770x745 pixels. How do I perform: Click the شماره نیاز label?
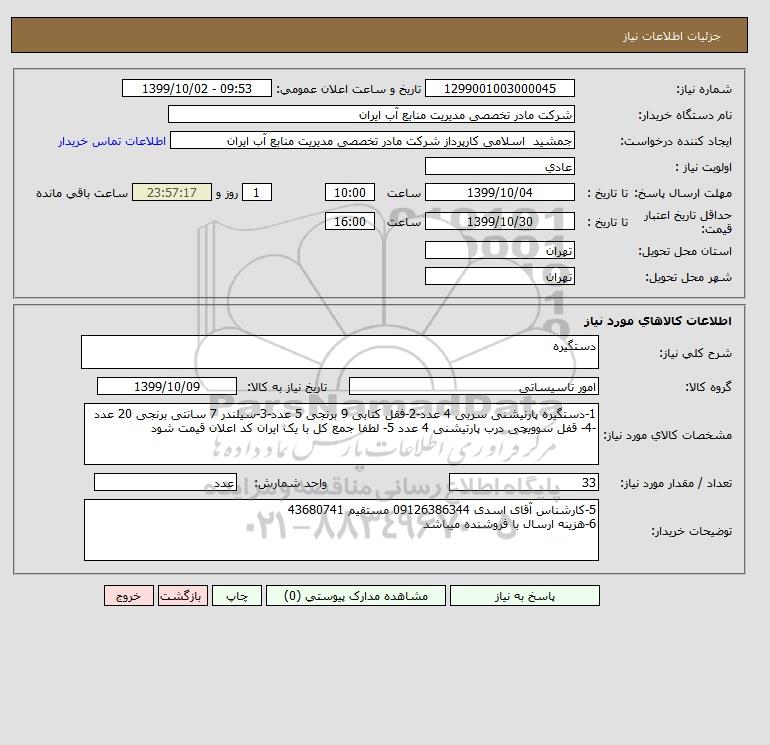[x=704, y=89]
